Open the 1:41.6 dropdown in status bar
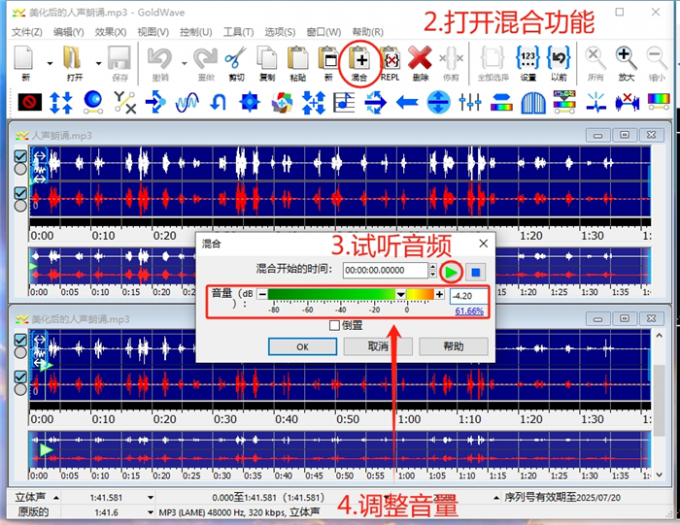The width and height of the screenshot is (680, 525). point(150,512)
